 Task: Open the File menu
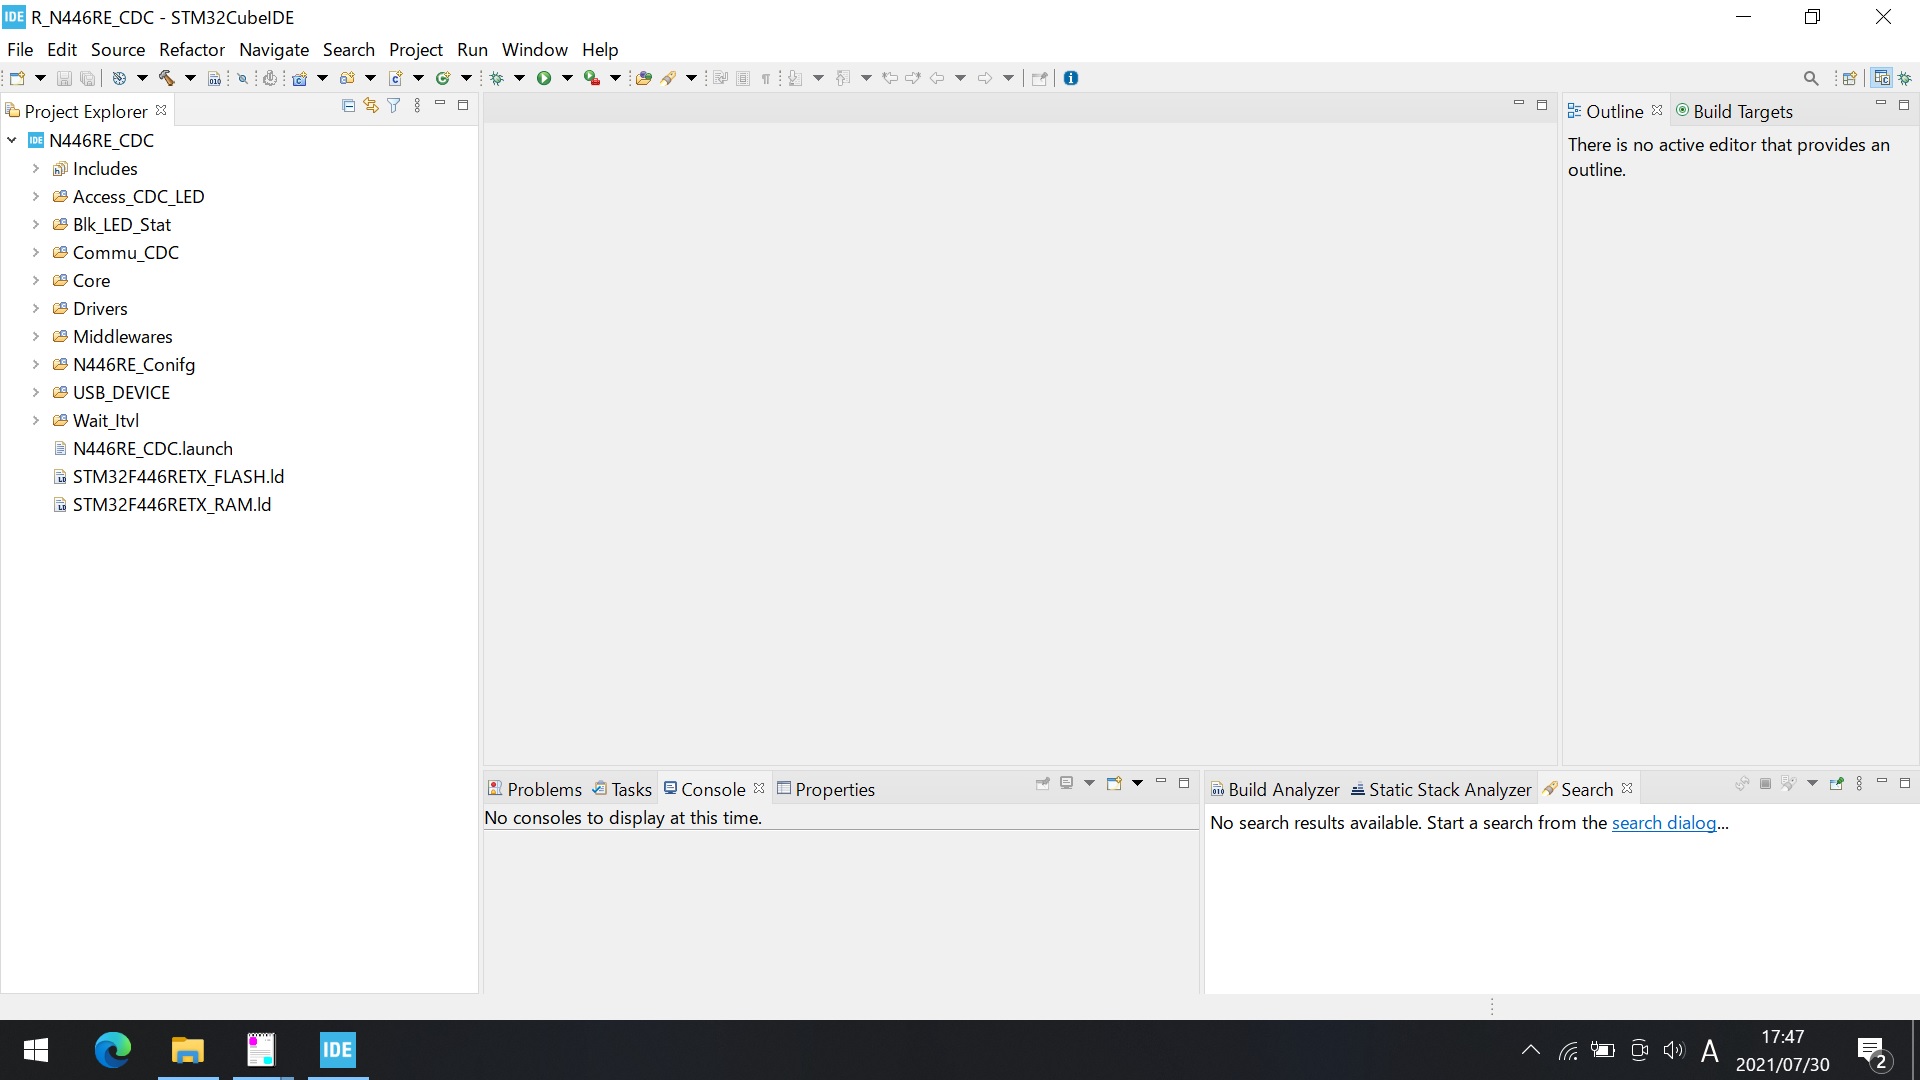point(20,49)
